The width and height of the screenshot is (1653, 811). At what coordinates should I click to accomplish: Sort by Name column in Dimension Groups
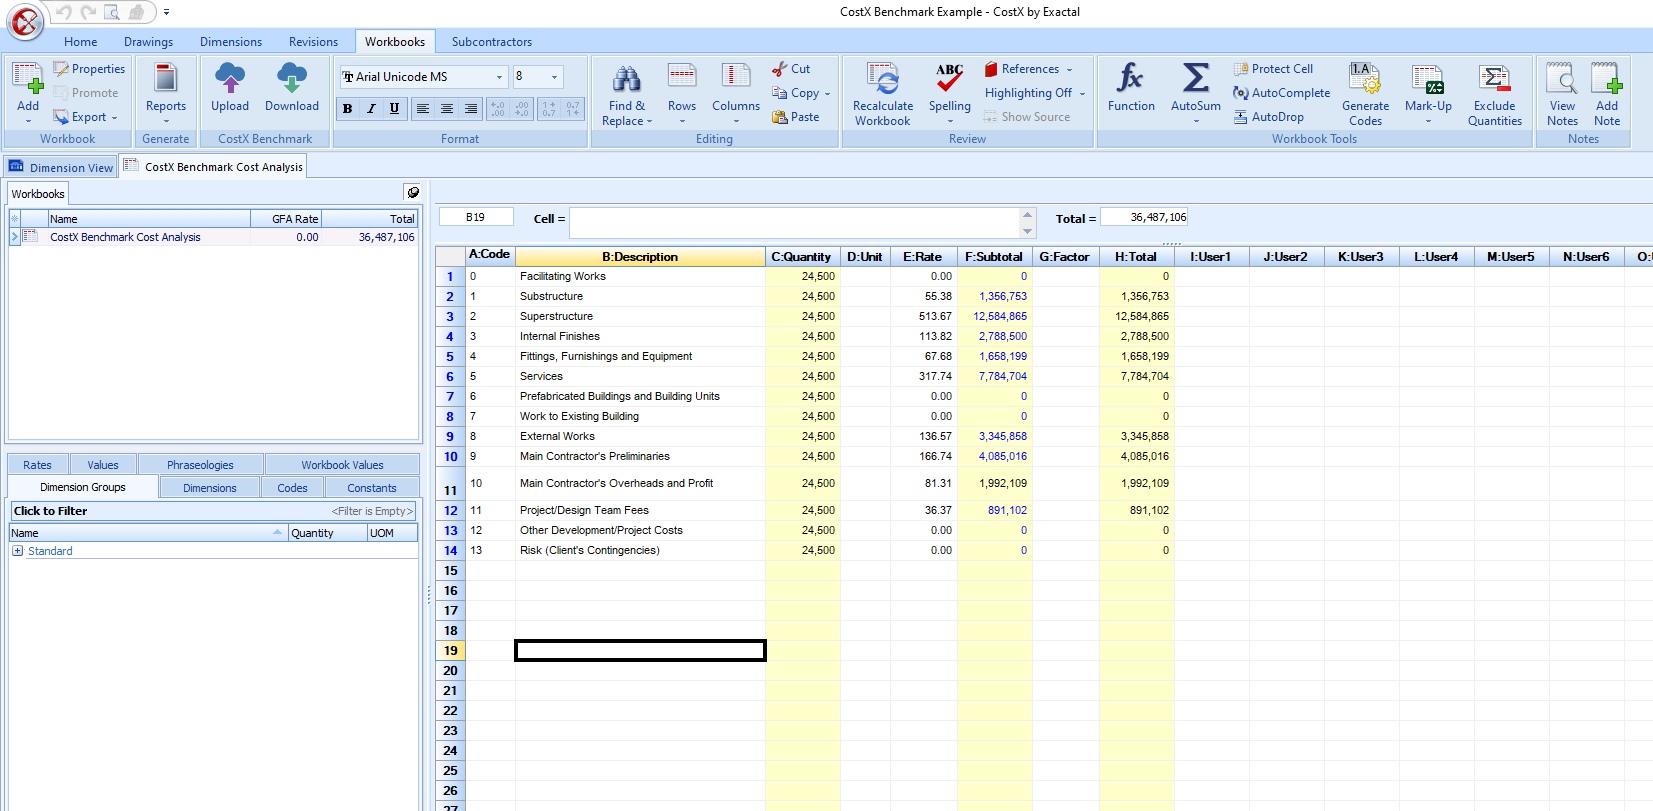148,533
